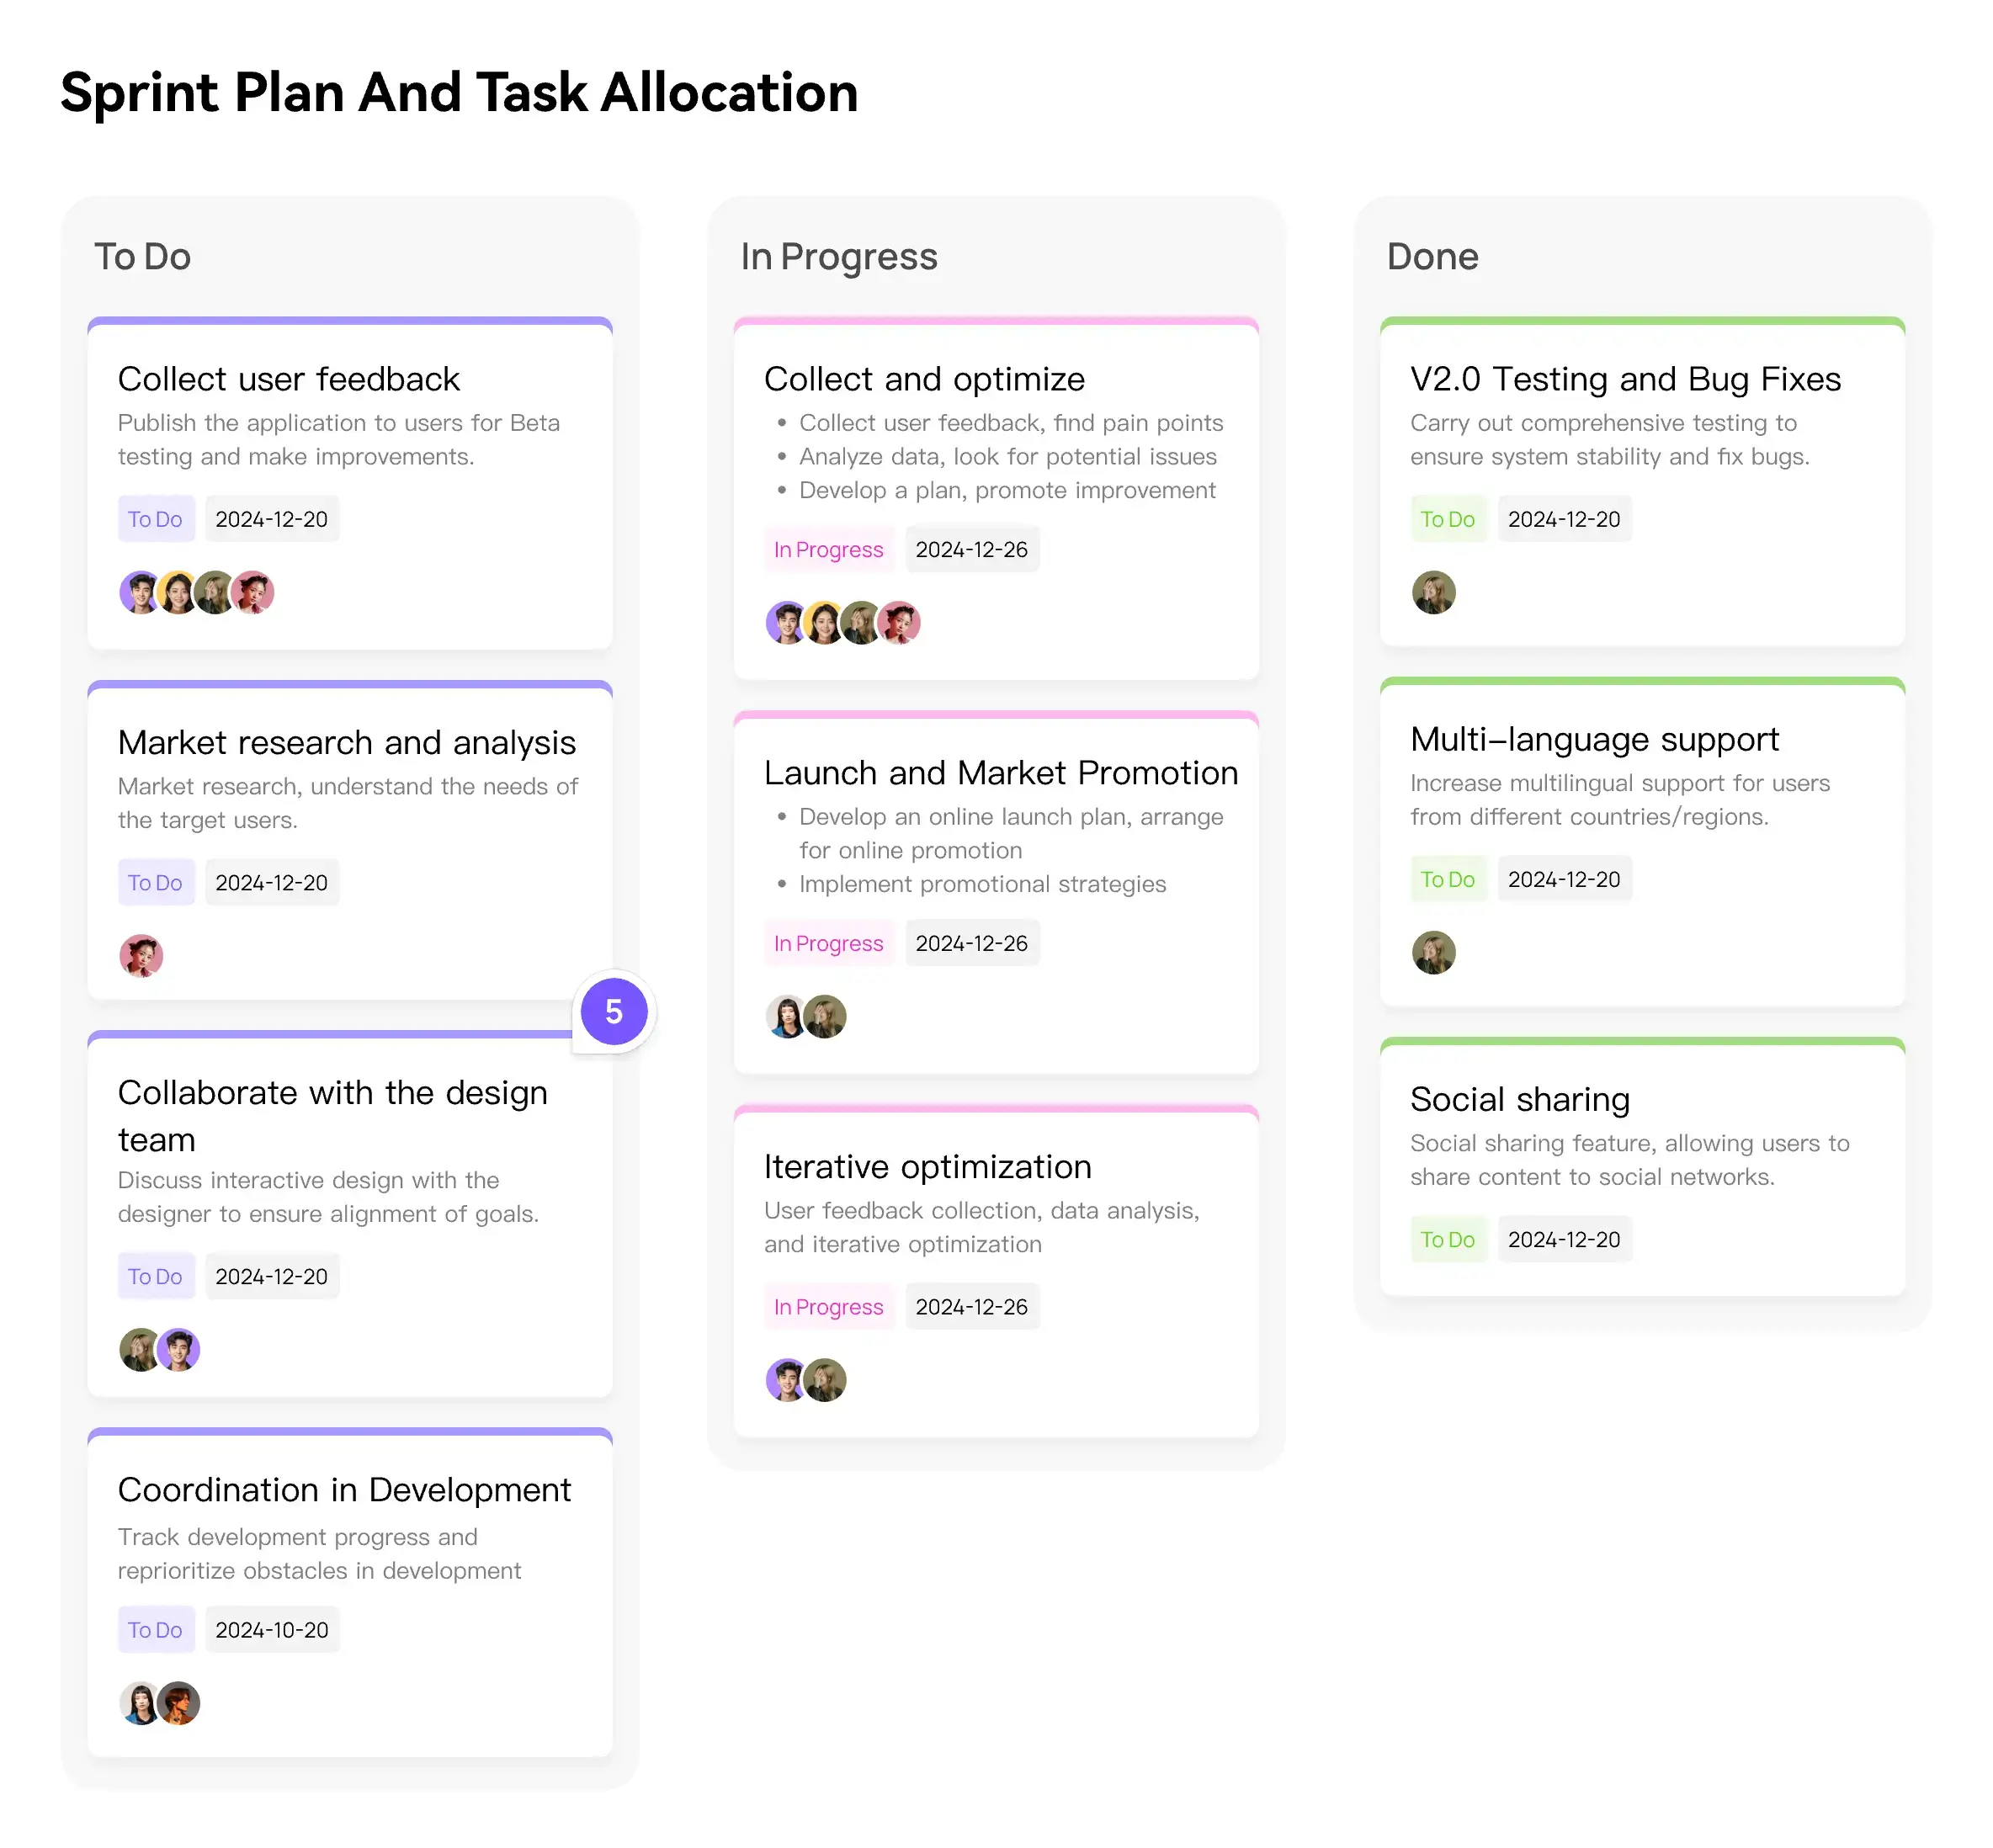Open the Collaborate with the design team card
1993x1848 pixels.
pos(332,1115)
